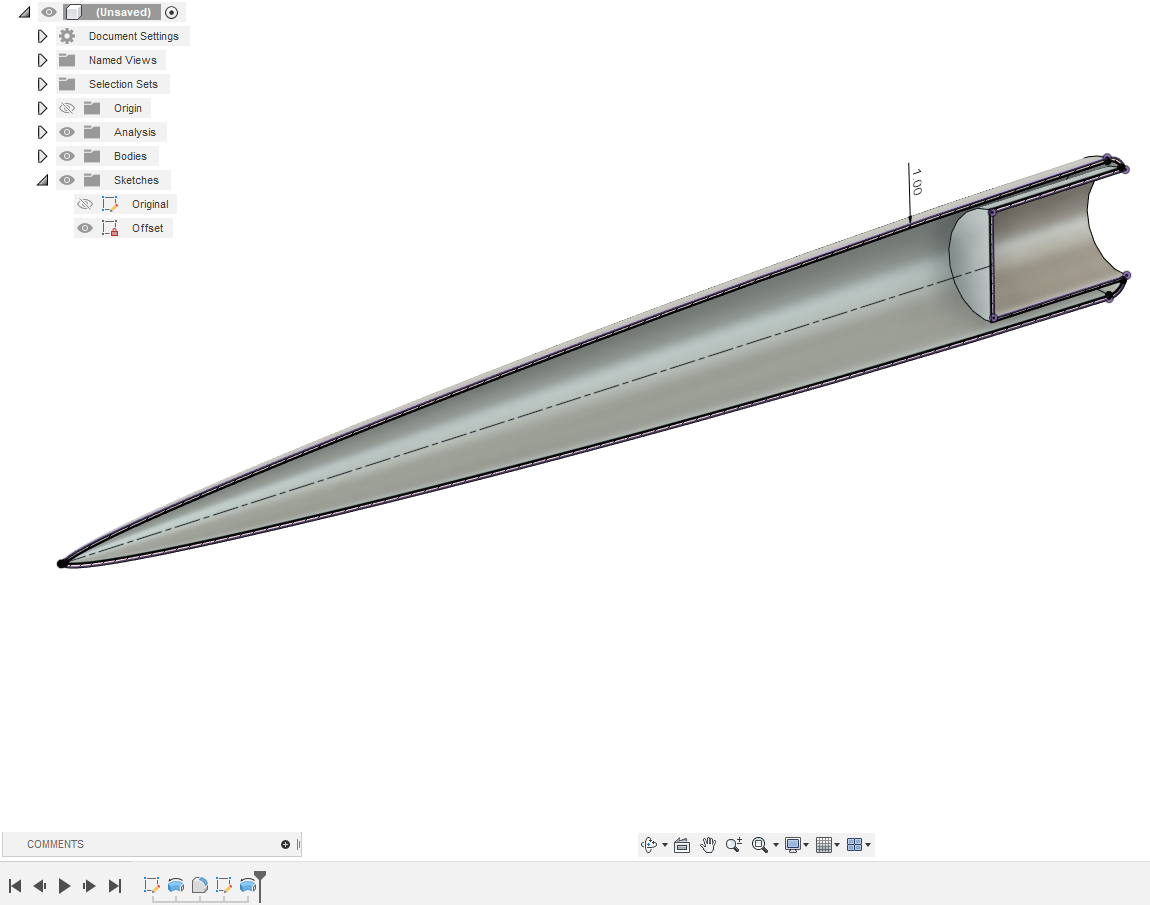This screenshot has height=905, width=1150.
Task: Click the Named Views folder icon
Action: 67,60
